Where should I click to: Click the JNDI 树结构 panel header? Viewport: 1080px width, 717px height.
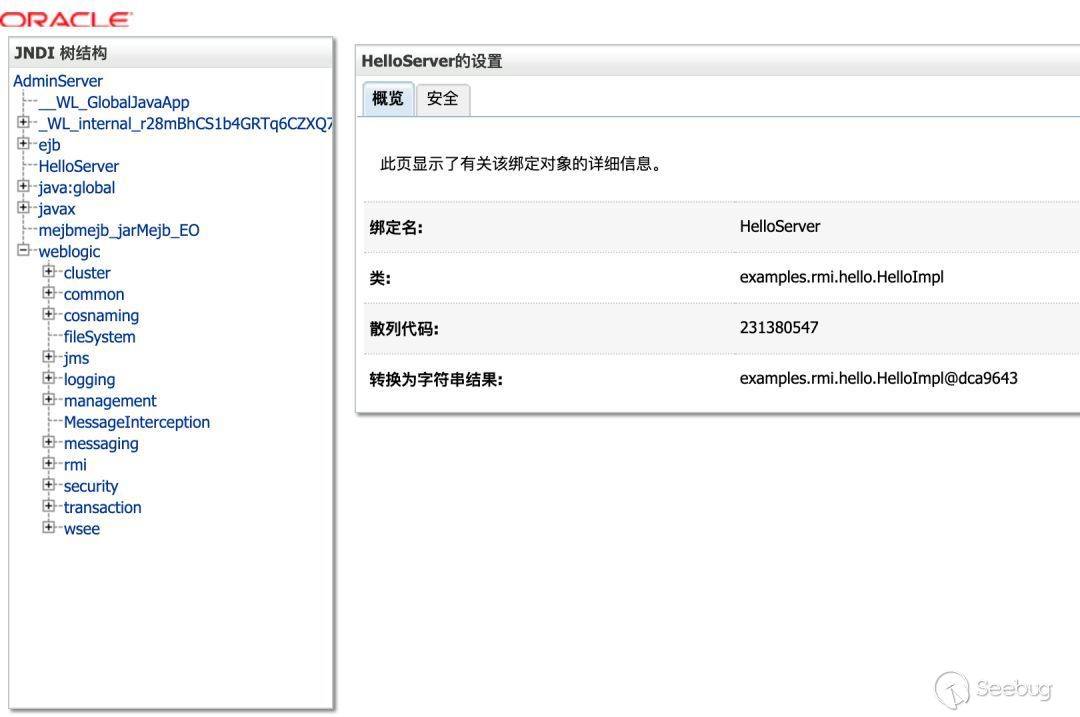171,53
